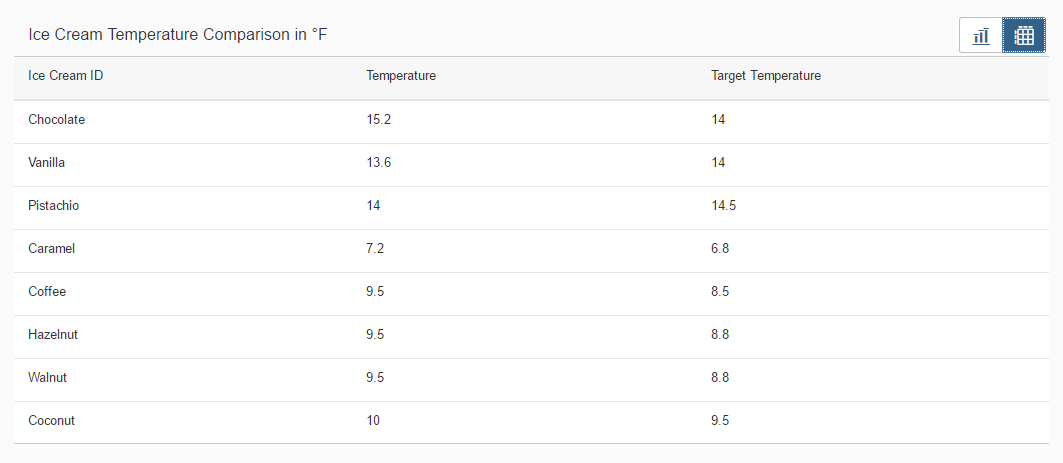
Task: Click the Temperature column header
Action: (401, 76)
